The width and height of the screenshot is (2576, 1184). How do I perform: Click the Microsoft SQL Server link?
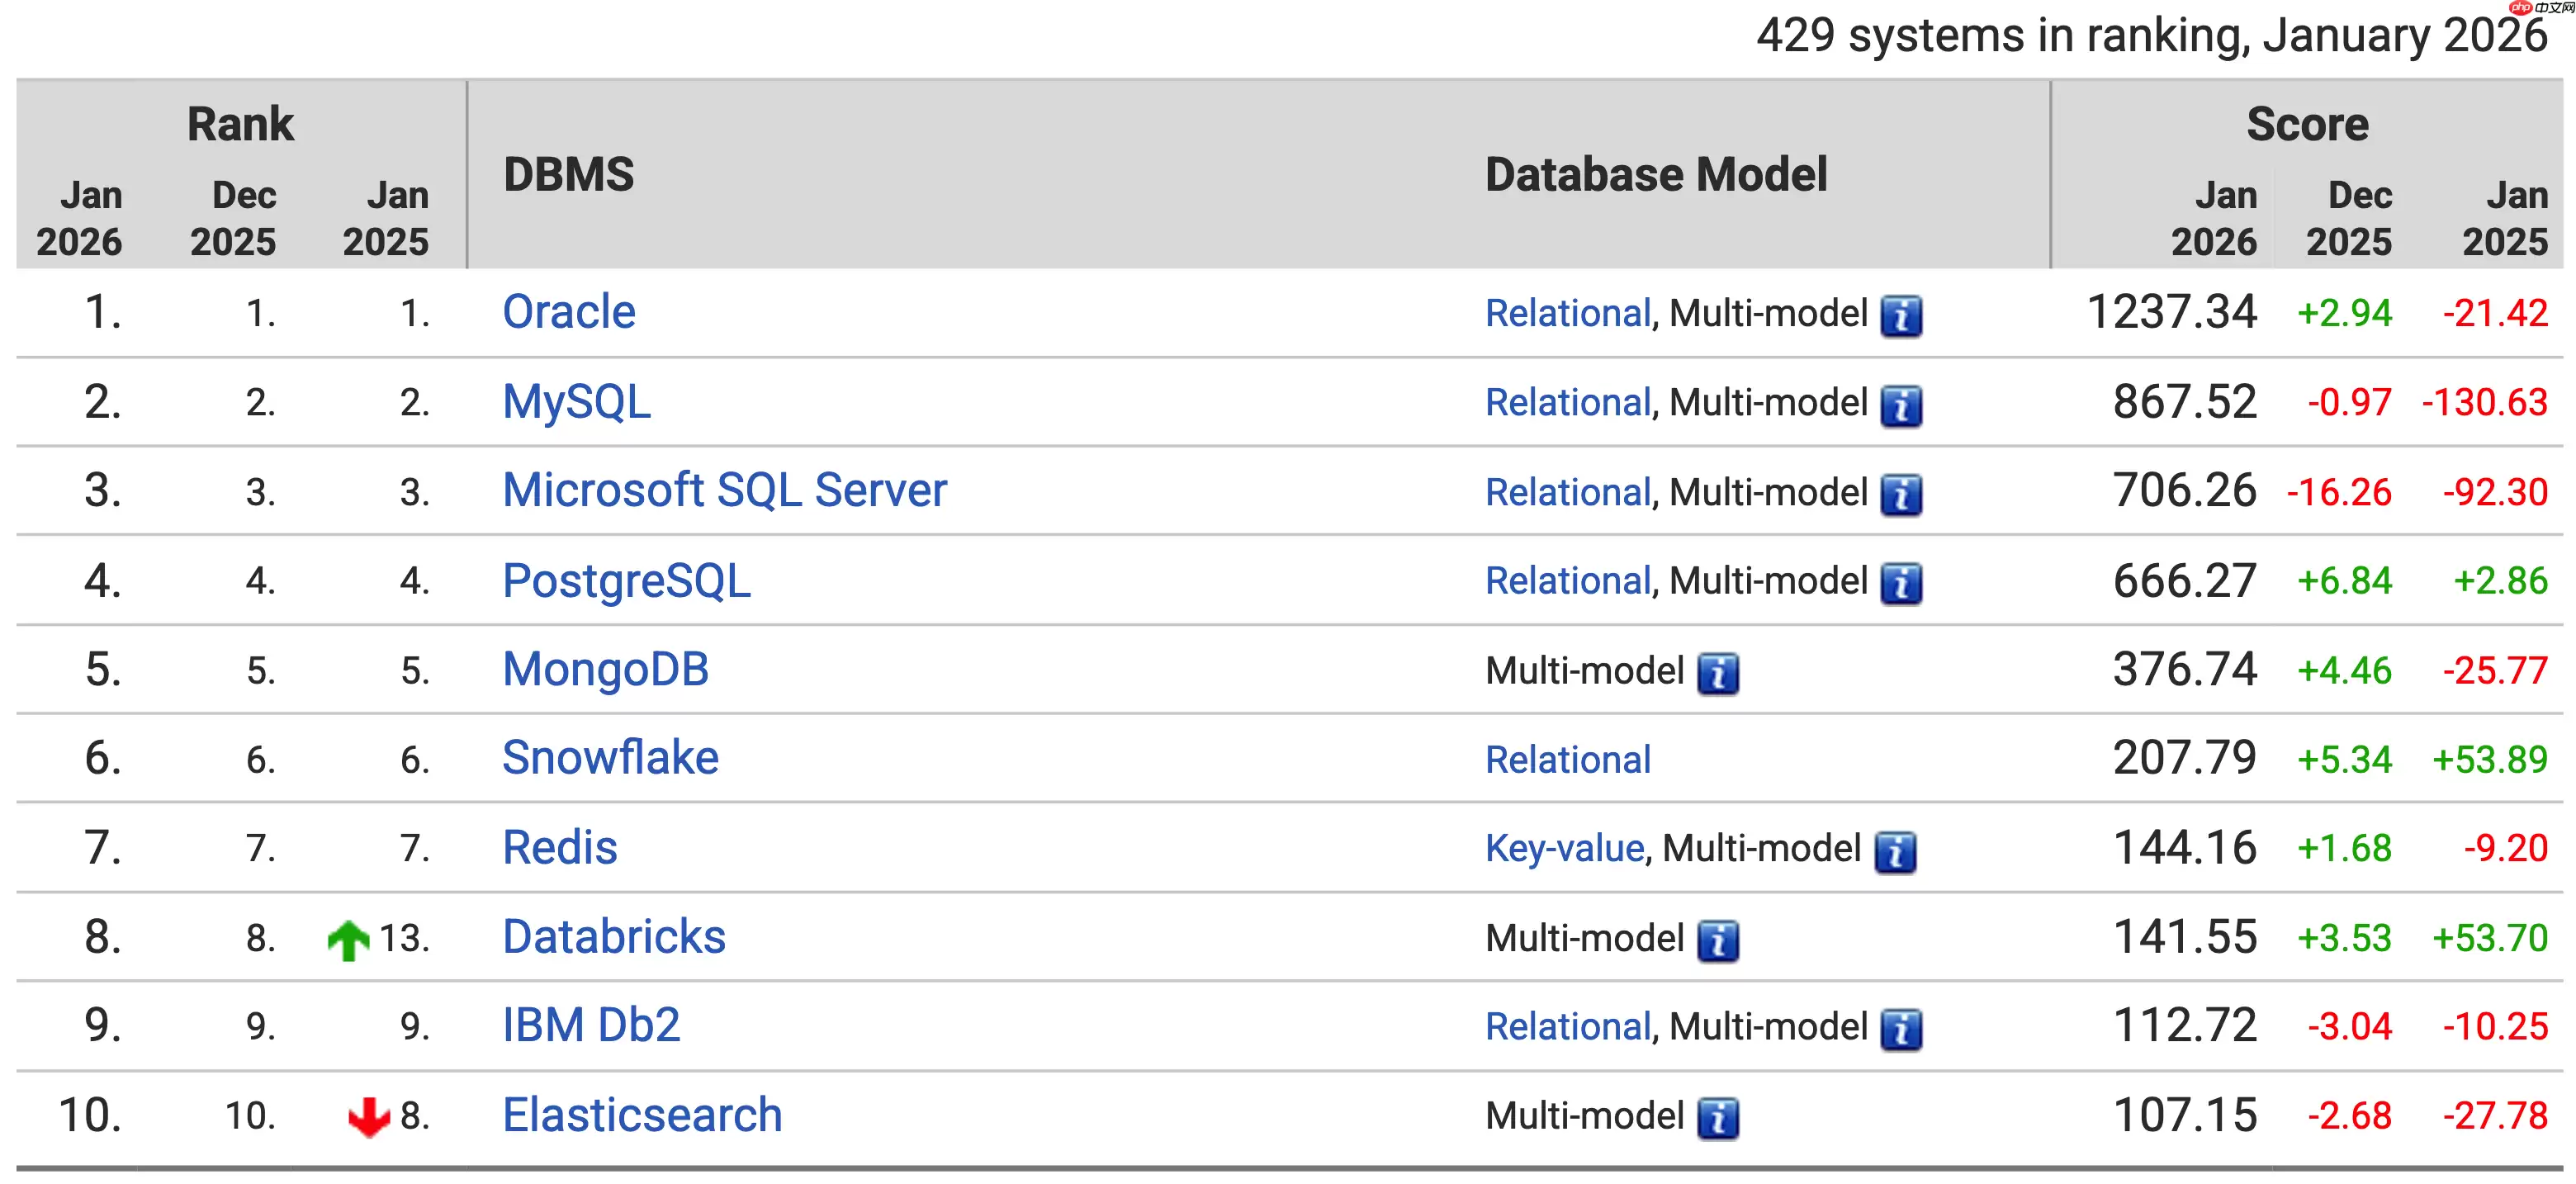click(x=724, y=491)
